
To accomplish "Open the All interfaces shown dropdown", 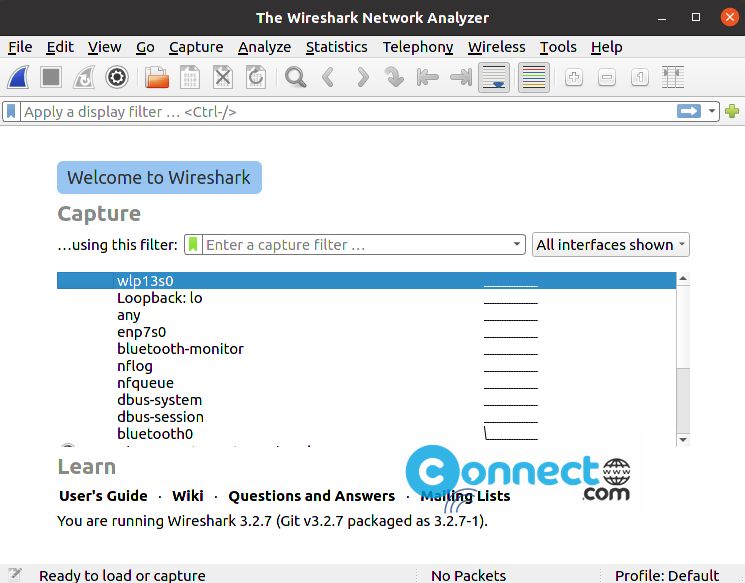I will tap(611, 245).
